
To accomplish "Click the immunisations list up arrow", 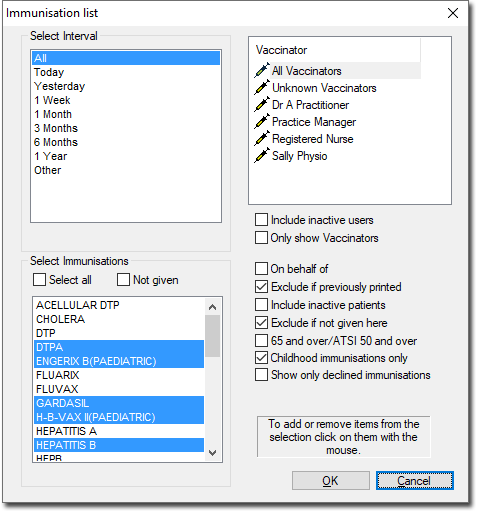I will click(212, 307).
